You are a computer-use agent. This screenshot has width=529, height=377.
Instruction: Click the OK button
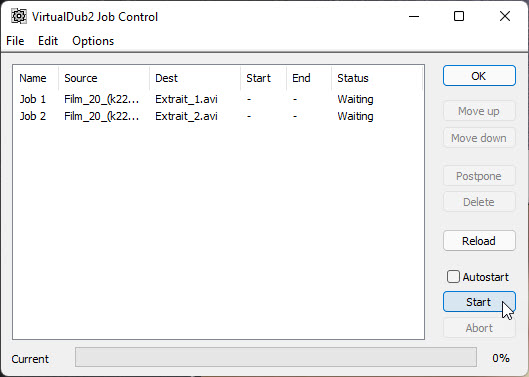click(x=479, y=76)
